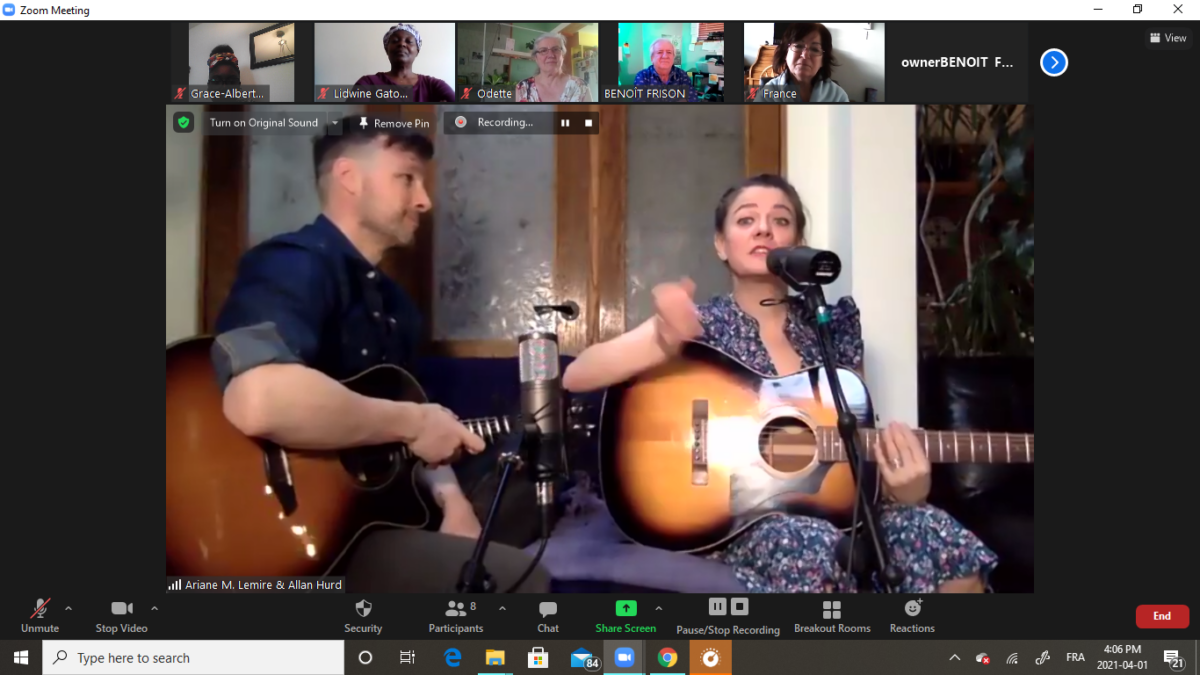The width and height of the screenshot is (1200, 675).
Task: Click the red End button
Action: (x=1162, y=616)
